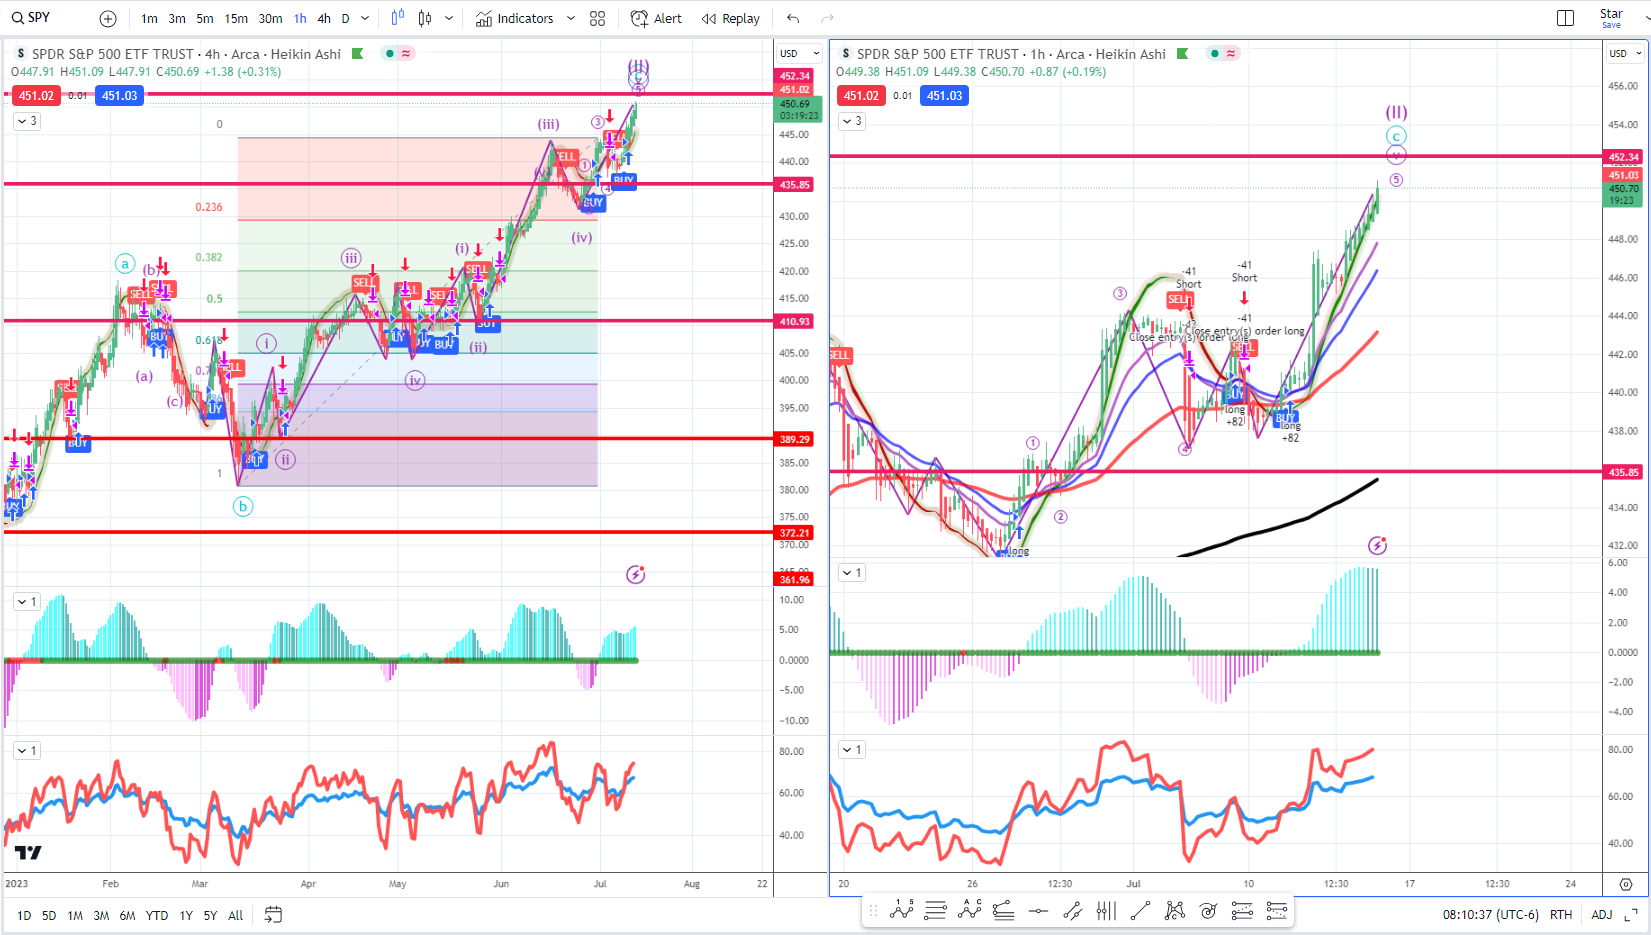This screenshot has width=1651, height=935.
Task: Toggle RTH session mode
Action: click(1561, 914)
